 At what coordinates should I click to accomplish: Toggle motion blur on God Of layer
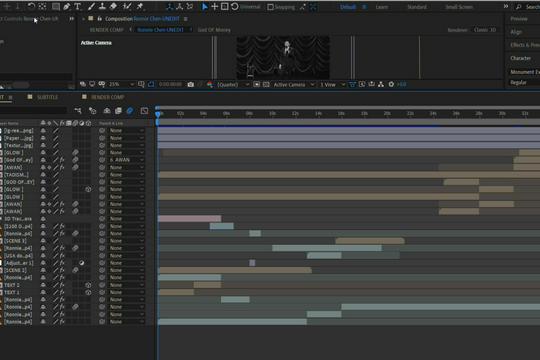coord(75,160)
